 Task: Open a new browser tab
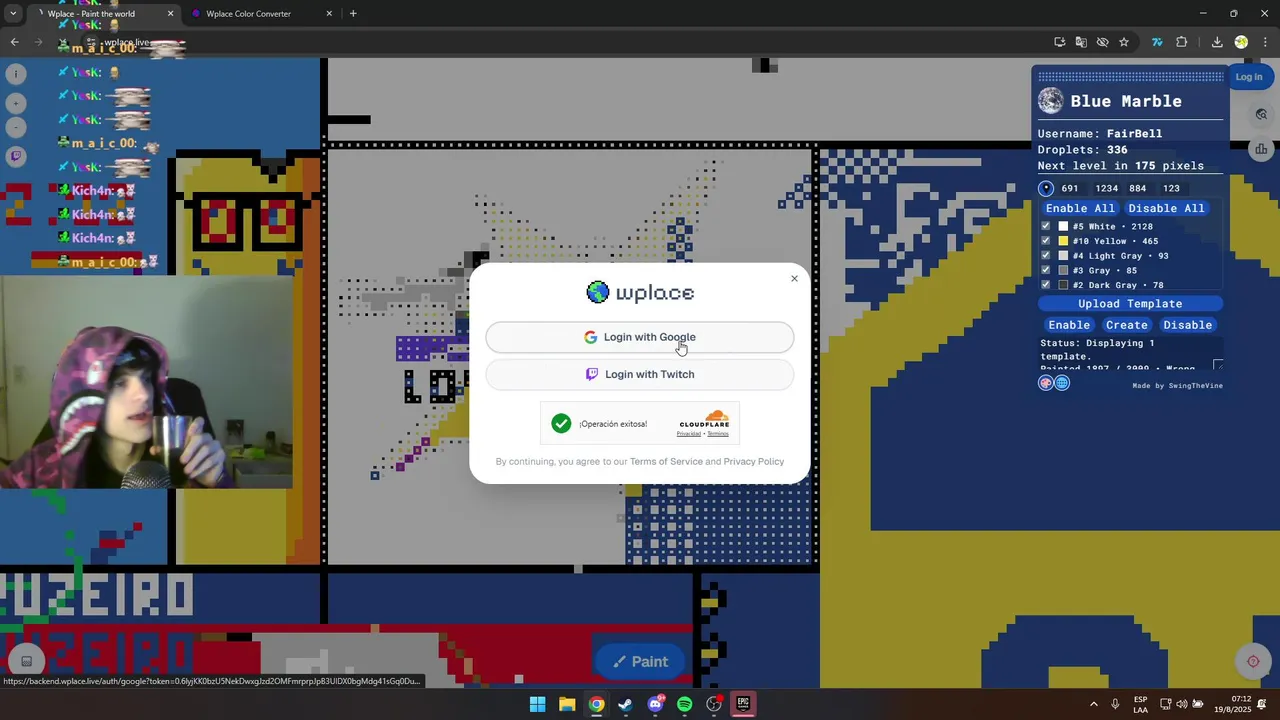(x=353, y=14)
